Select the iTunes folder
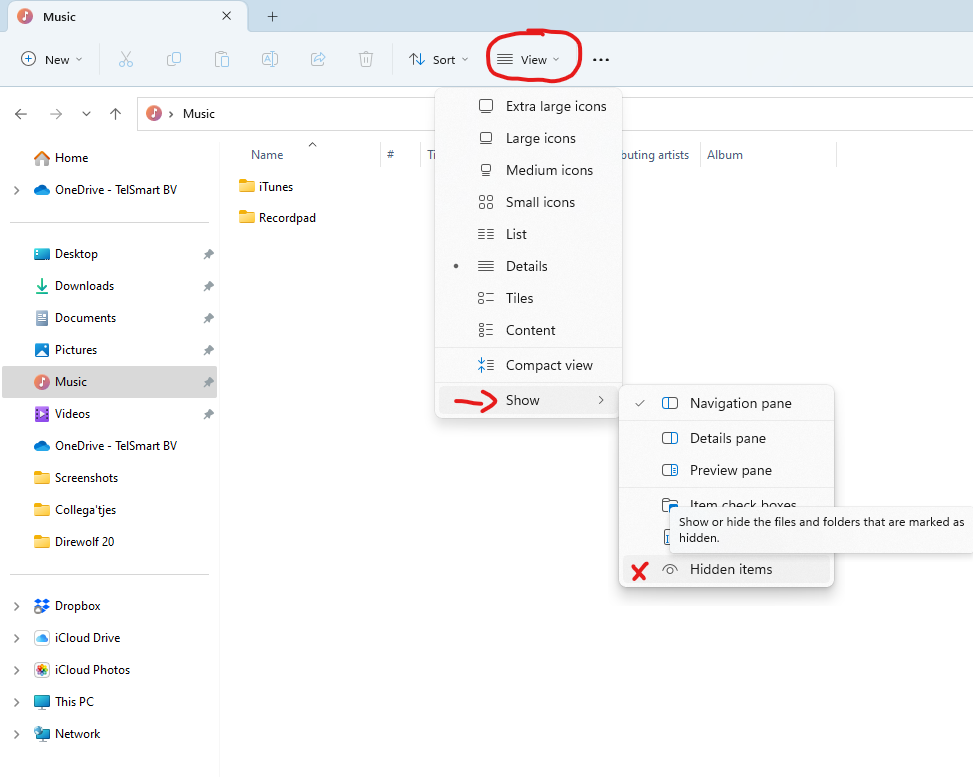 click(275, 186)
